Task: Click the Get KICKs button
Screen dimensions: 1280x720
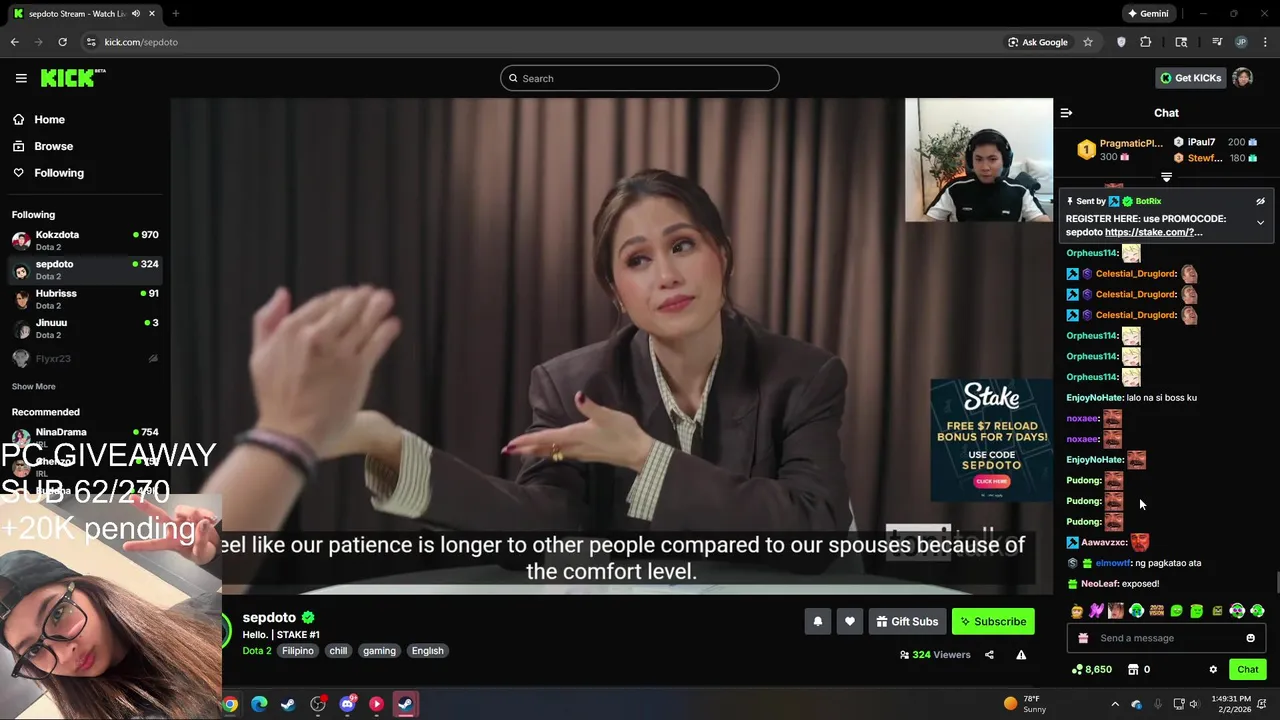Action: [1190, 78]
